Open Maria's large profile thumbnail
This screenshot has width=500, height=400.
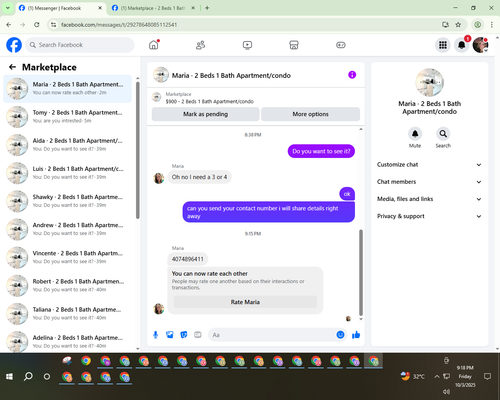coord(429,82)
